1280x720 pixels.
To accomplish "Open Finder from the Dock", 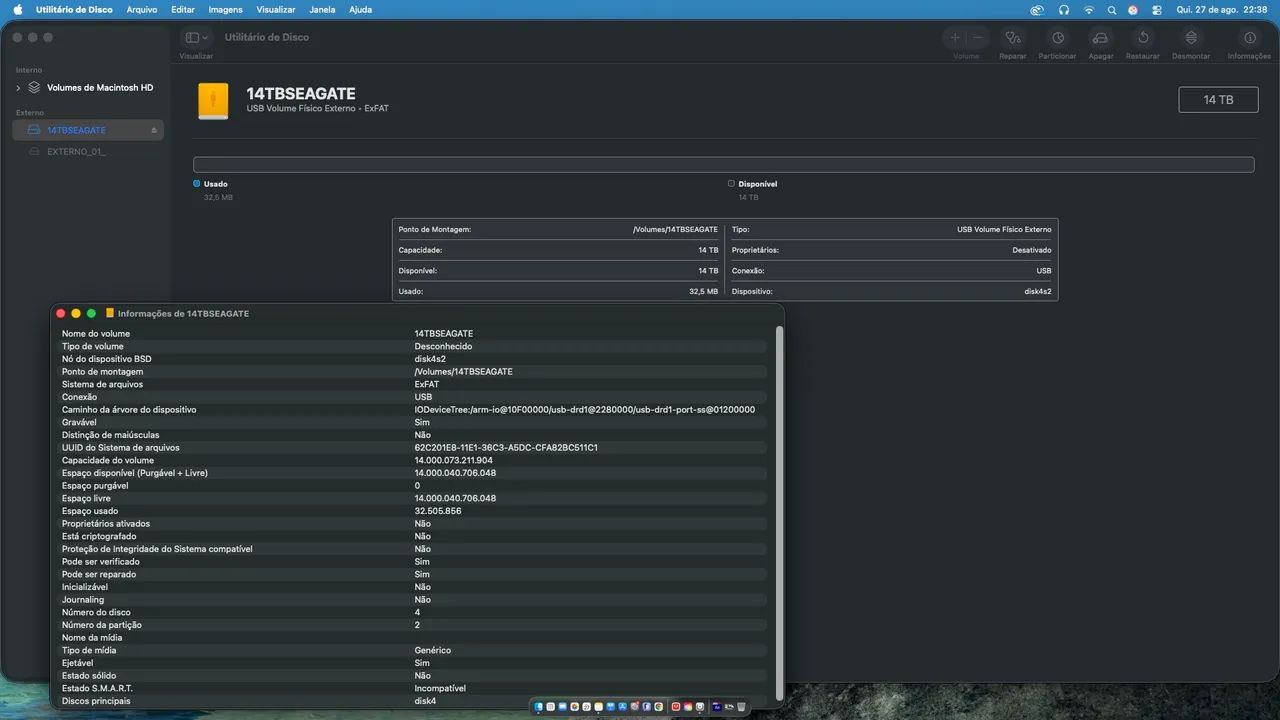I will pos(539,707).
